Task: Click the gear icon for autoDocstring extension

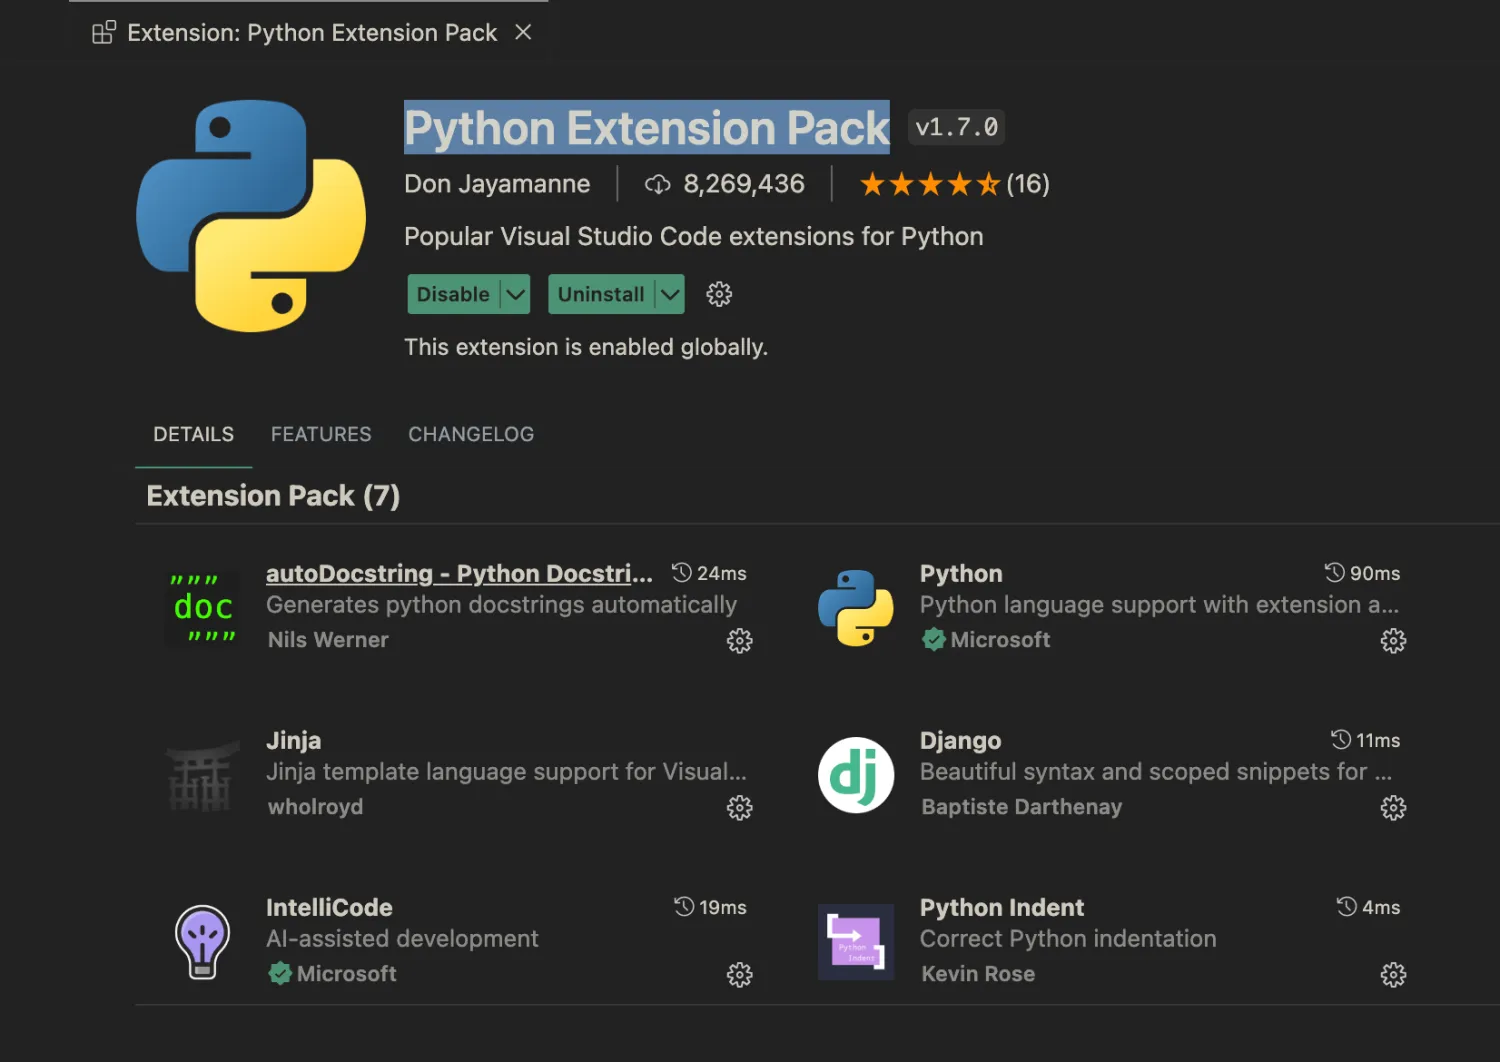Action: pos(740,641)
